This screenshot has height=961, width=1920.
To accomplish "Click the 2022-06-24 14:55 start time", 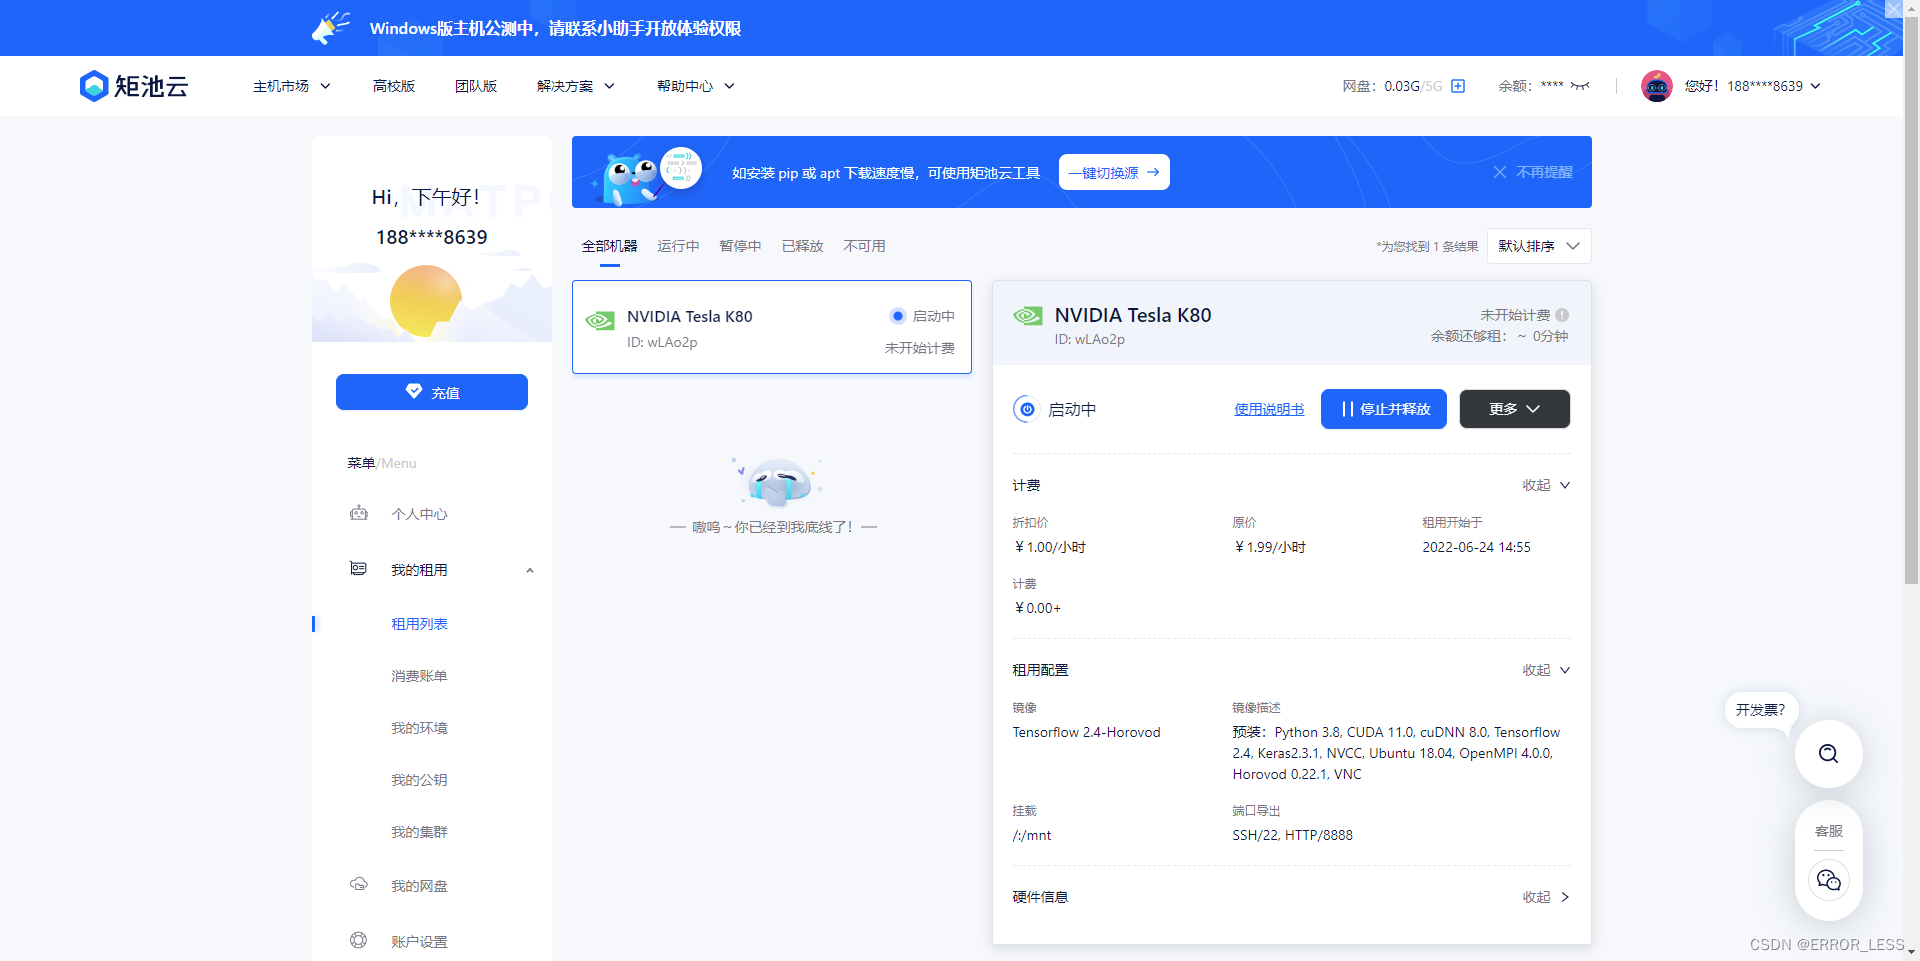I will [x=1476, y=547].
